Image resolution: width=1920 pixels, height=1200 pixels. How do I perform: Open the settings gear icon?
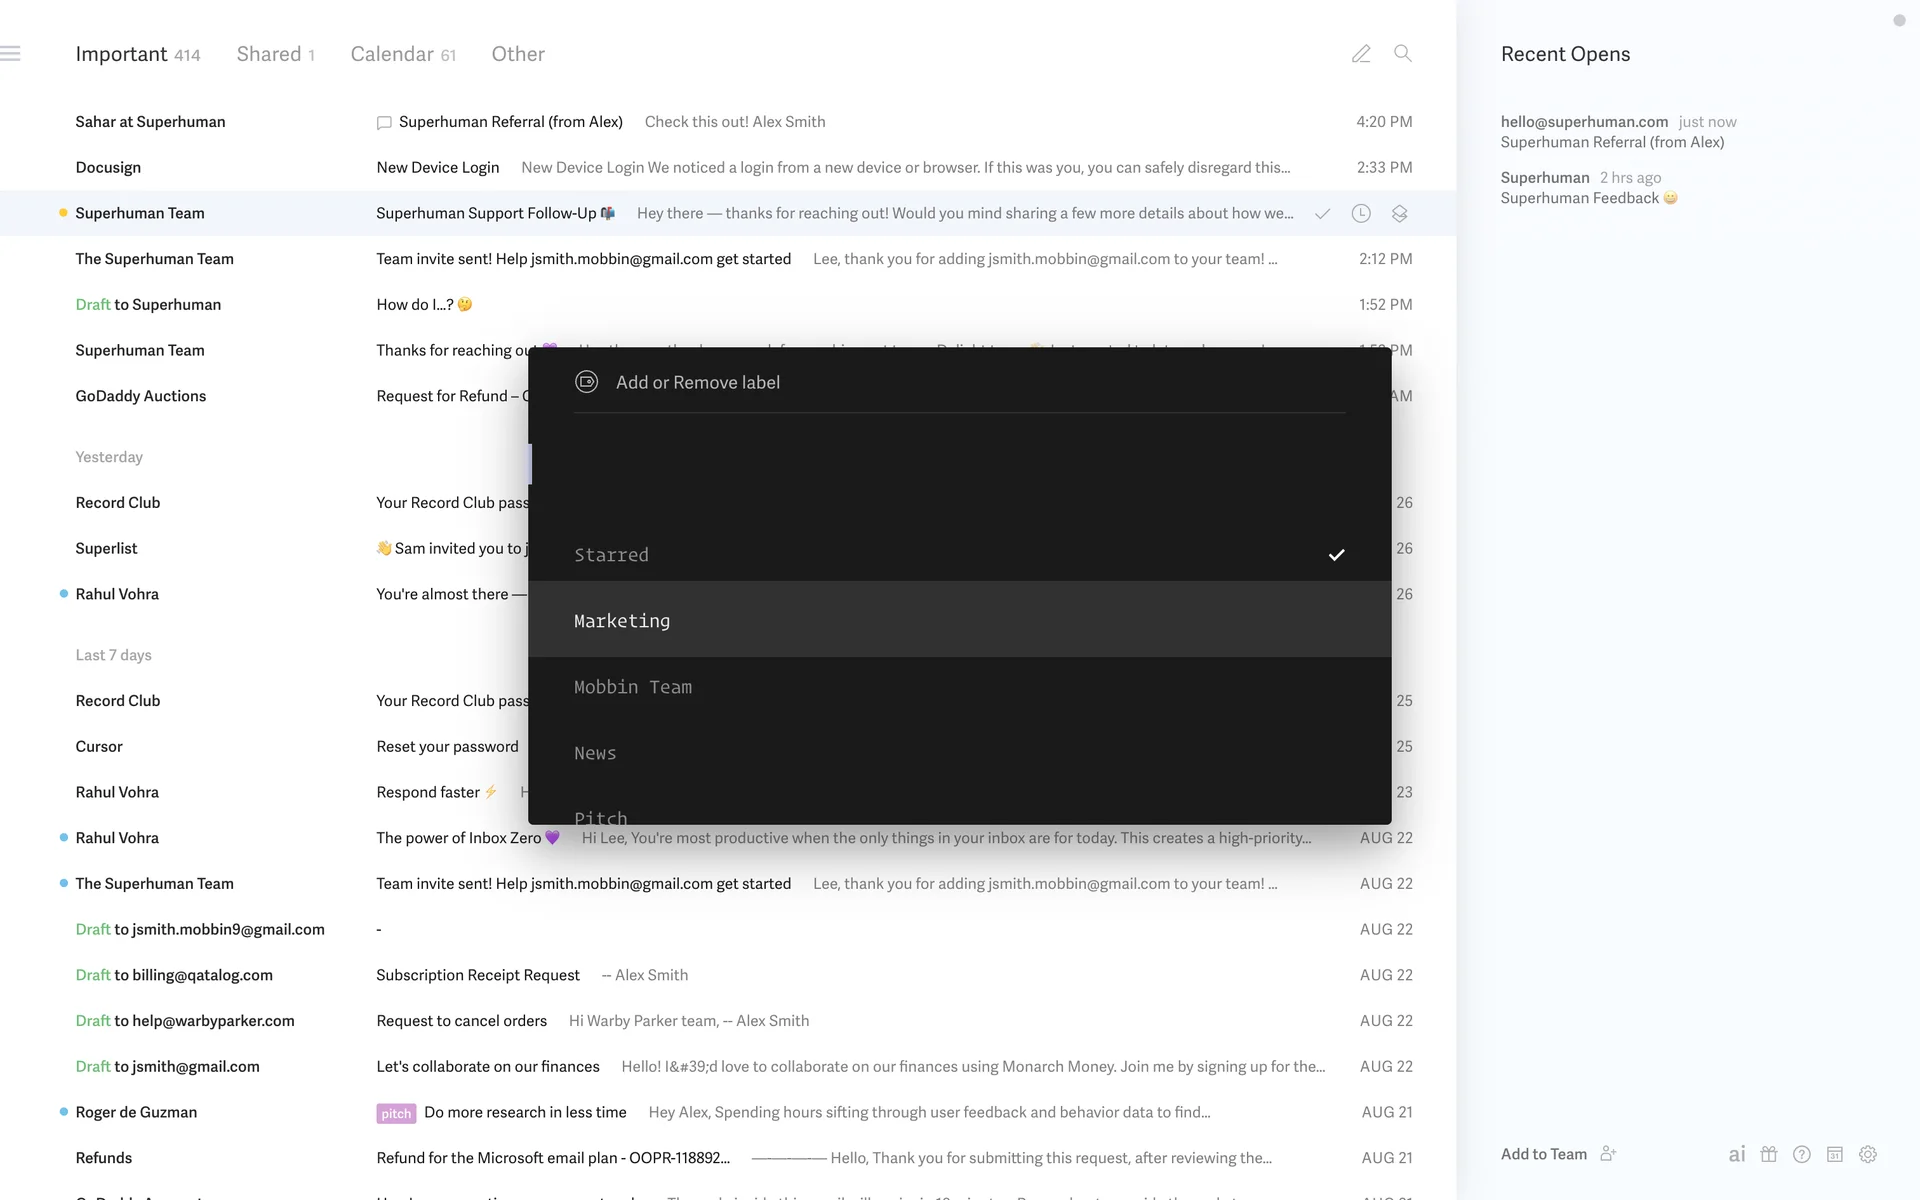(x=1868, y=1154)
